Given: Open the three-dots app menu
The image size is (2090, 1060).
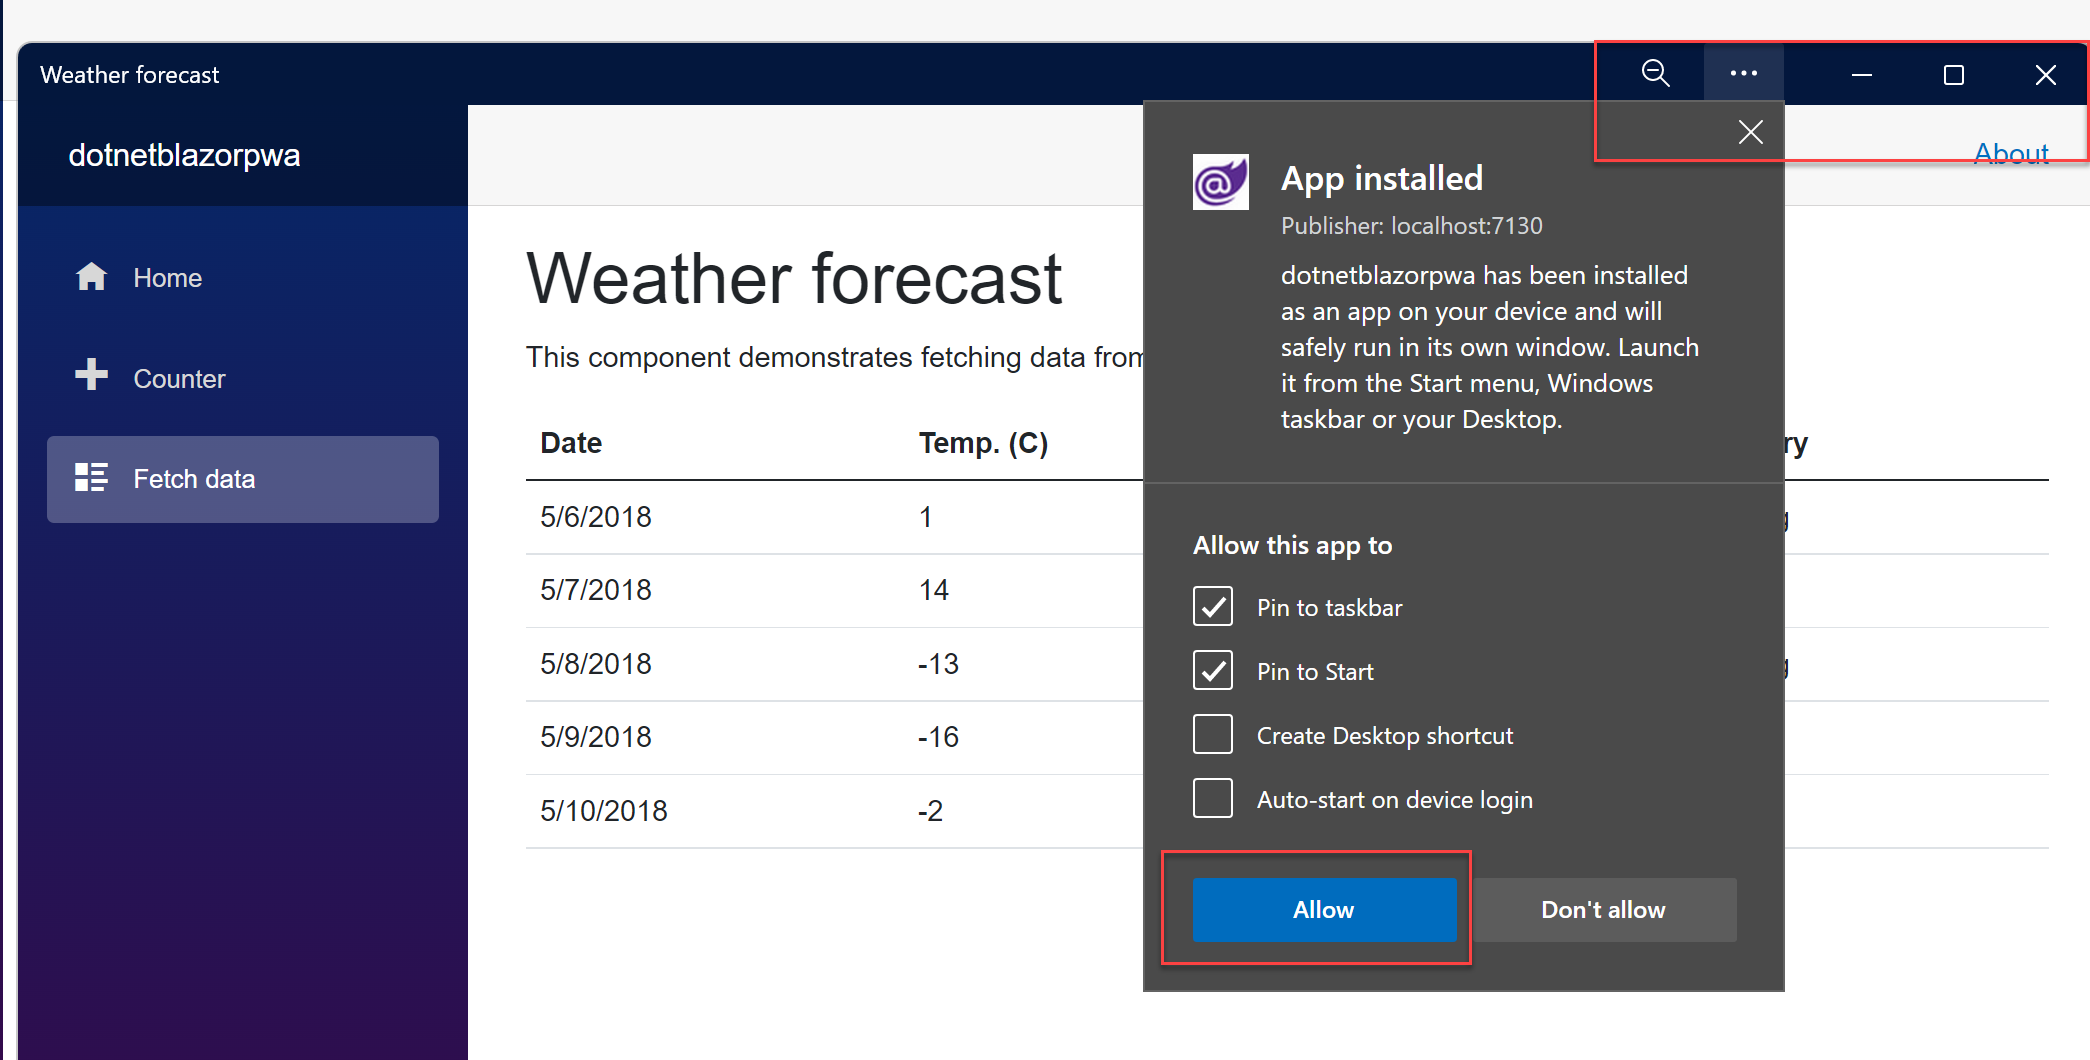Looking at the screenshot, I should click(1743, 73).
